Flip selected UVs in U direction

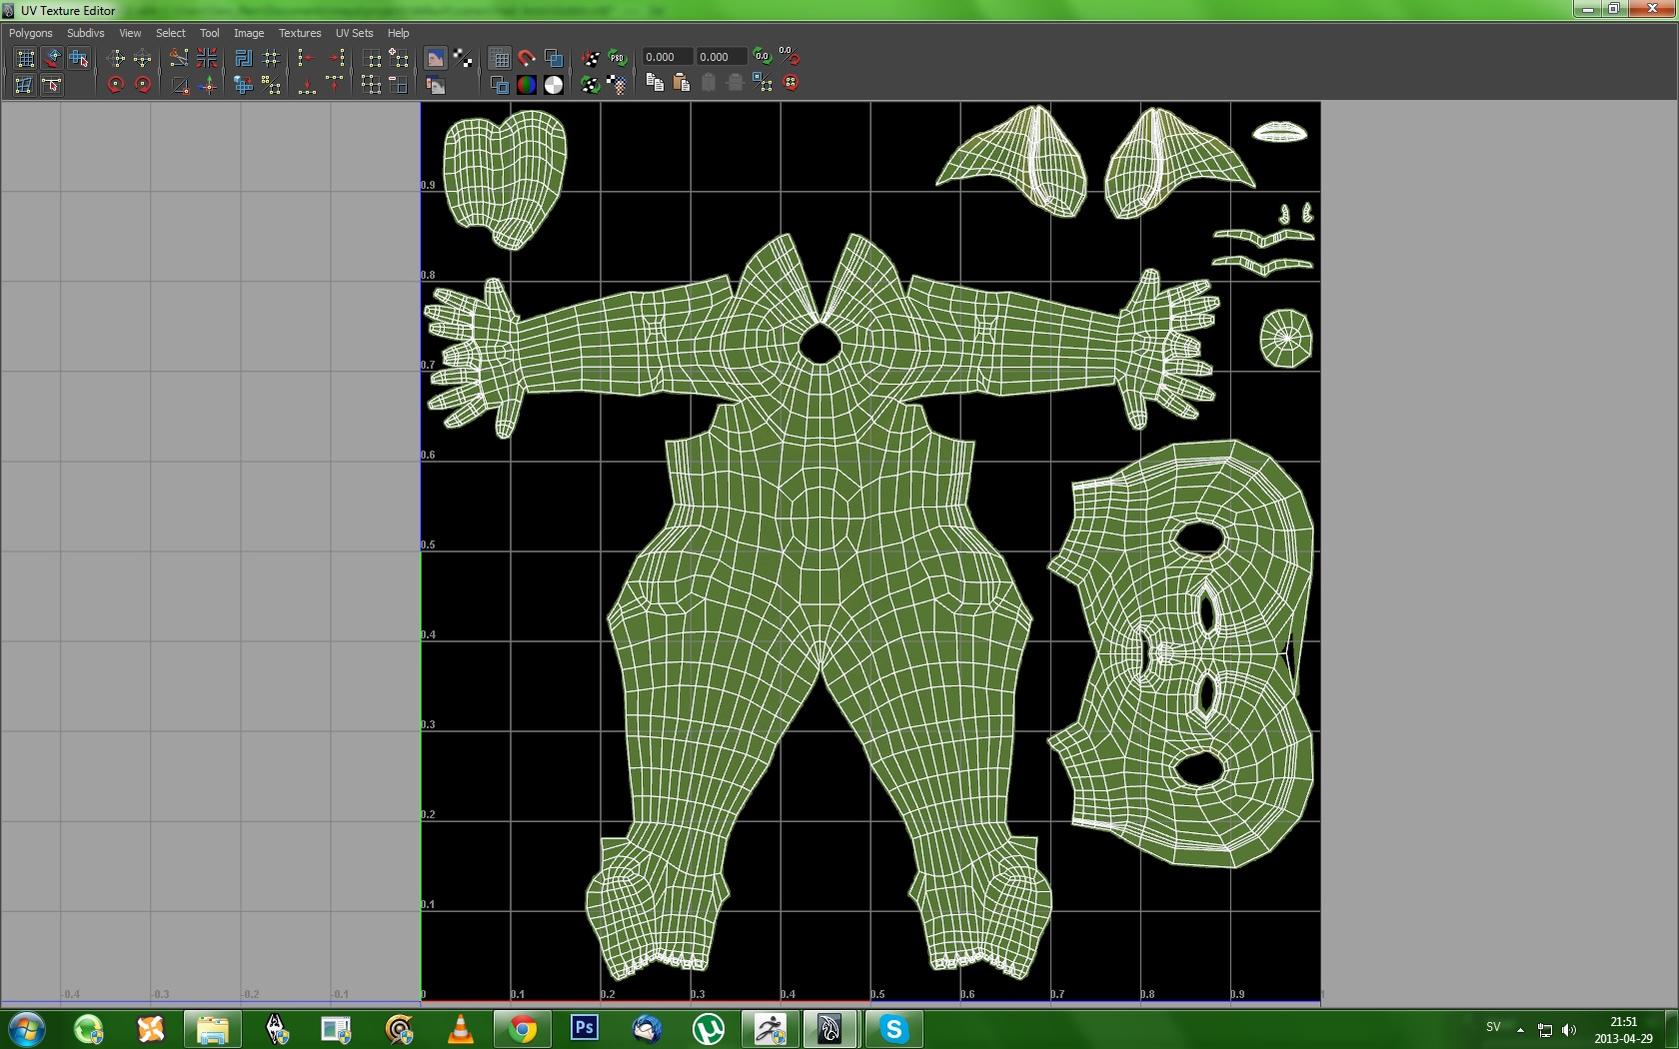pos(307,58)
